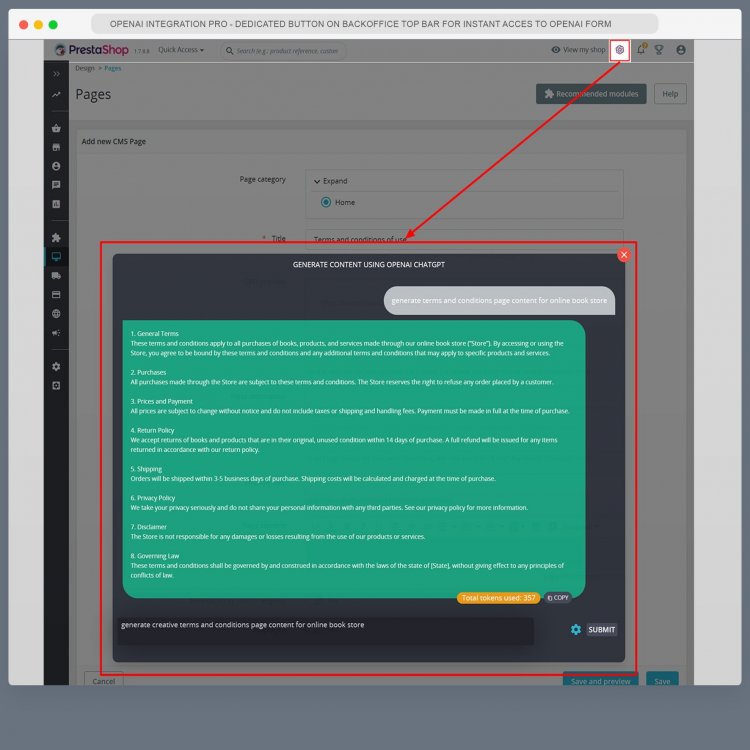Screen dimensions: 750x750
Task: Open the Stats chart icon in sidebar
Action: 56,204
